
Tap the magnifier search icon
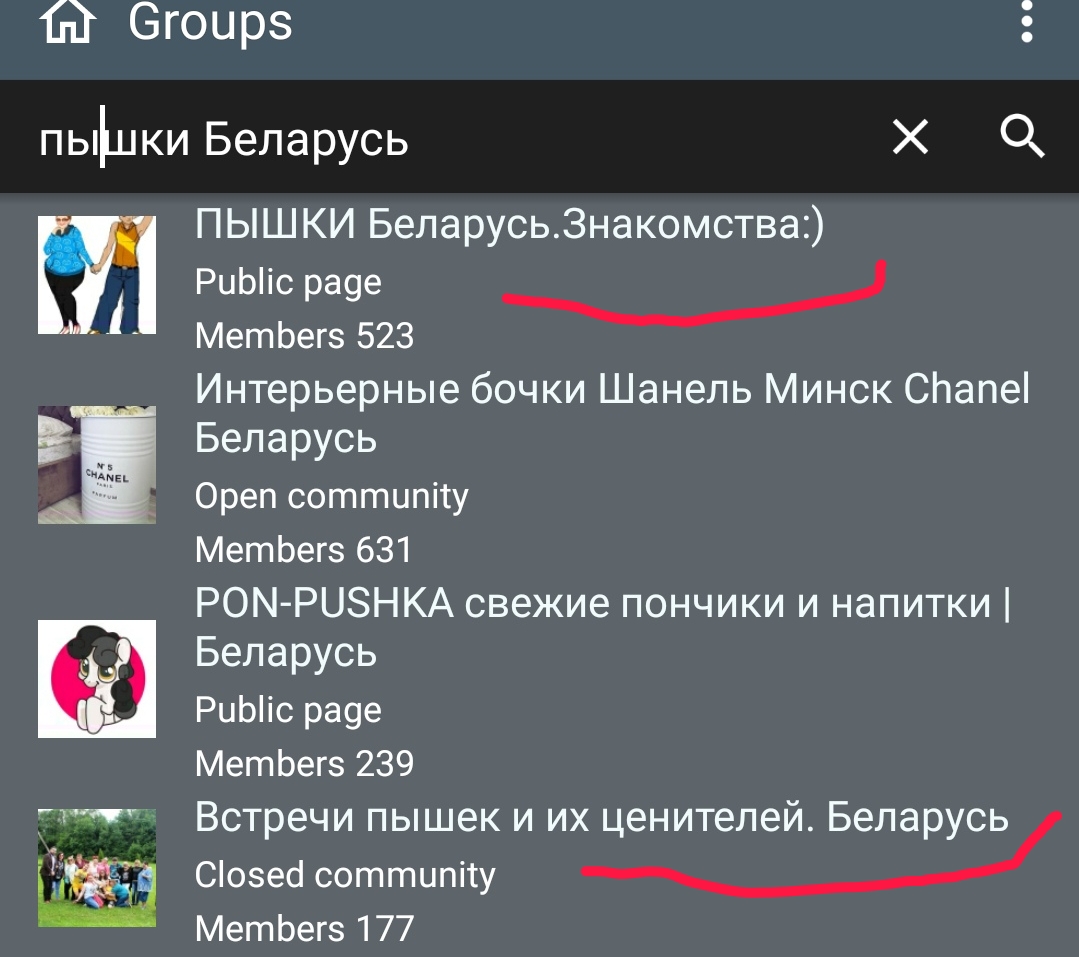pyautogui.click(x=1022, y=136)
